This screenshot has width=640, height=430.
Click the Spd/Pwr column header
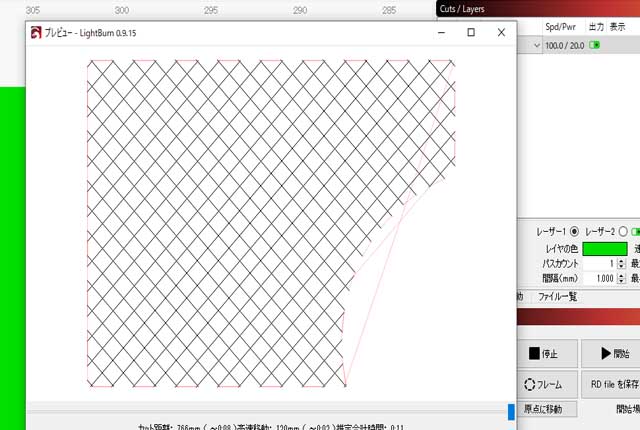click(560, 27)
